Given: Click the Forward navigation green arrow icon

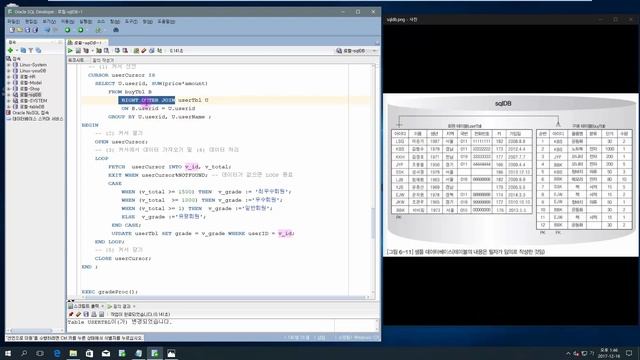Looking at the screenshot, I should pyautogui.click(x=81, y=30).
